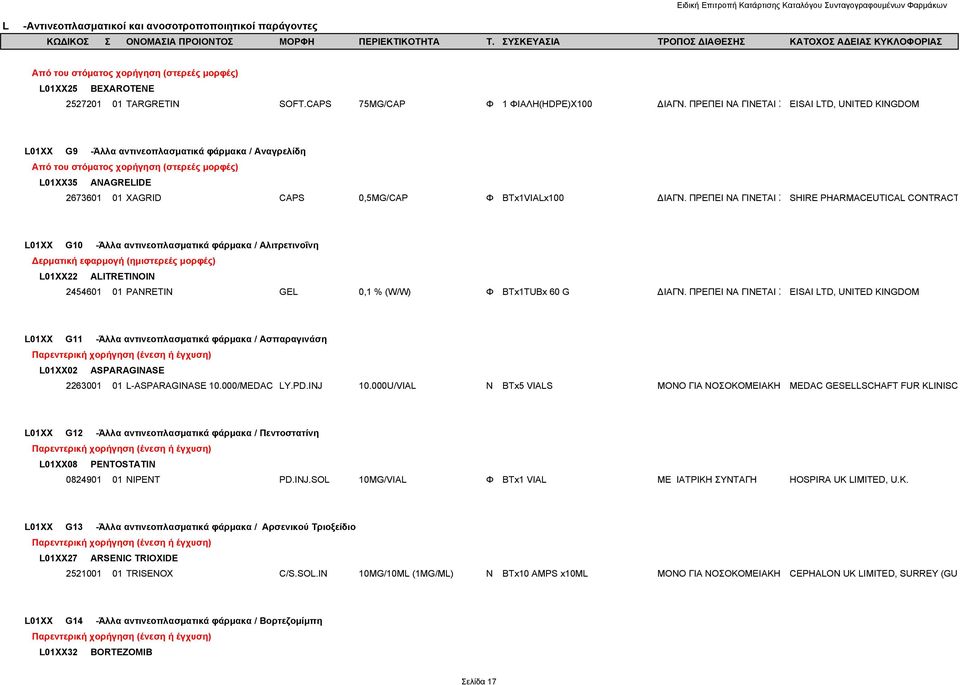Click group heading G10 Αλιτρετινοΐνη
Screen dimensions: 960x685
coord(171,245)
